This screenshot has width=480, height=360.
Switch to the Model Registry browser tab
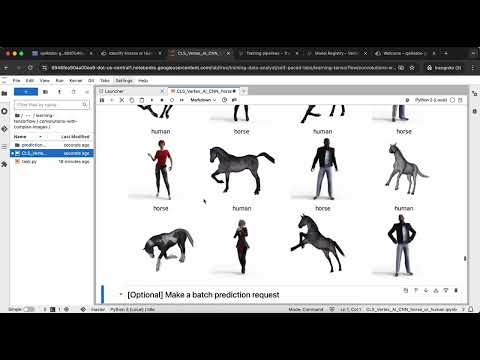[x=336, y=53]
